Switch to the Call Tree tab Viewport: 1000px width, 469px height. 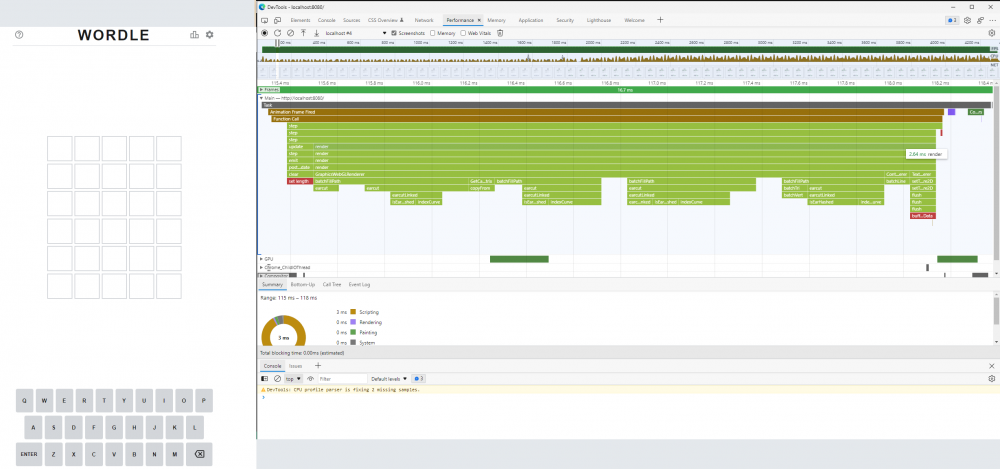pyautogui.click(x=332, y=284)
